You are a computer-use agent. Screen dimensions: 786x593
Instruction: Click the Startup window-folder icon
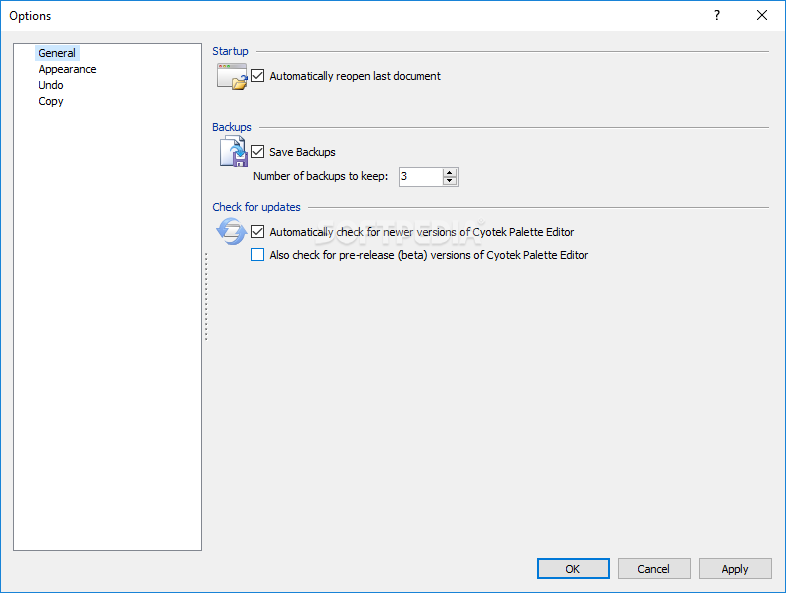click(x=232, y=77)
